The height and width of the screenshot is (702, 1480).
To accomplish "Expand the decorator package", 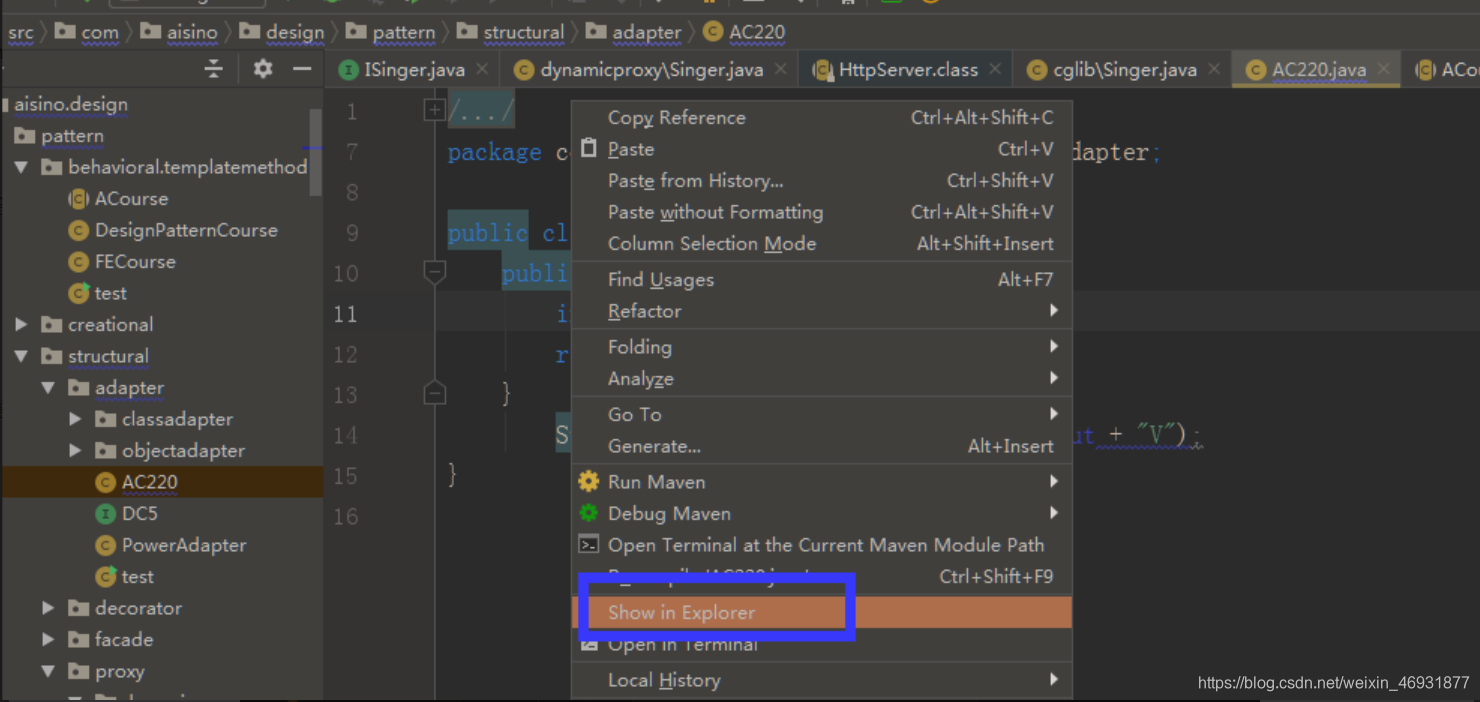I will pos(48,609).
